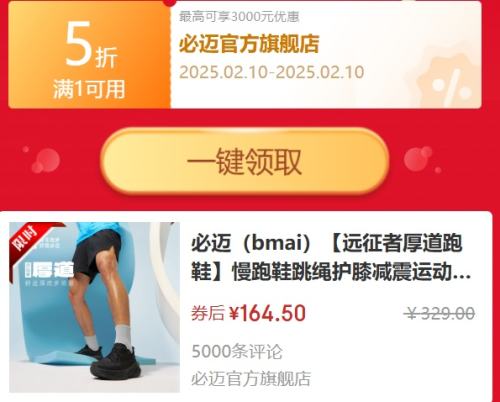
Task: Click coupon validity date 2025.02.10-2025.02.10
Action: [x=271, y=72]
